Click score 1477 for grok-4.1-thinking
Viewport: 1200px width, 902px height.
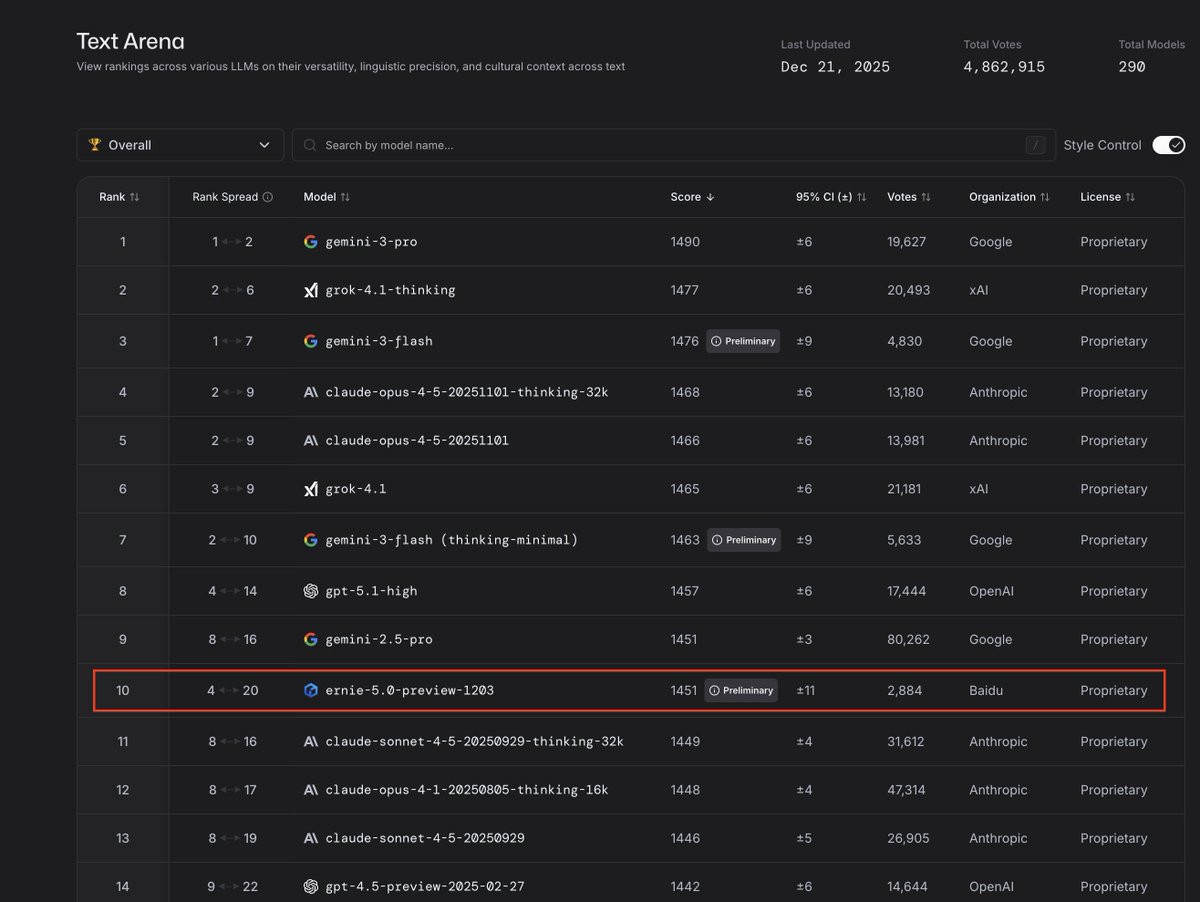tap(684, 290)
